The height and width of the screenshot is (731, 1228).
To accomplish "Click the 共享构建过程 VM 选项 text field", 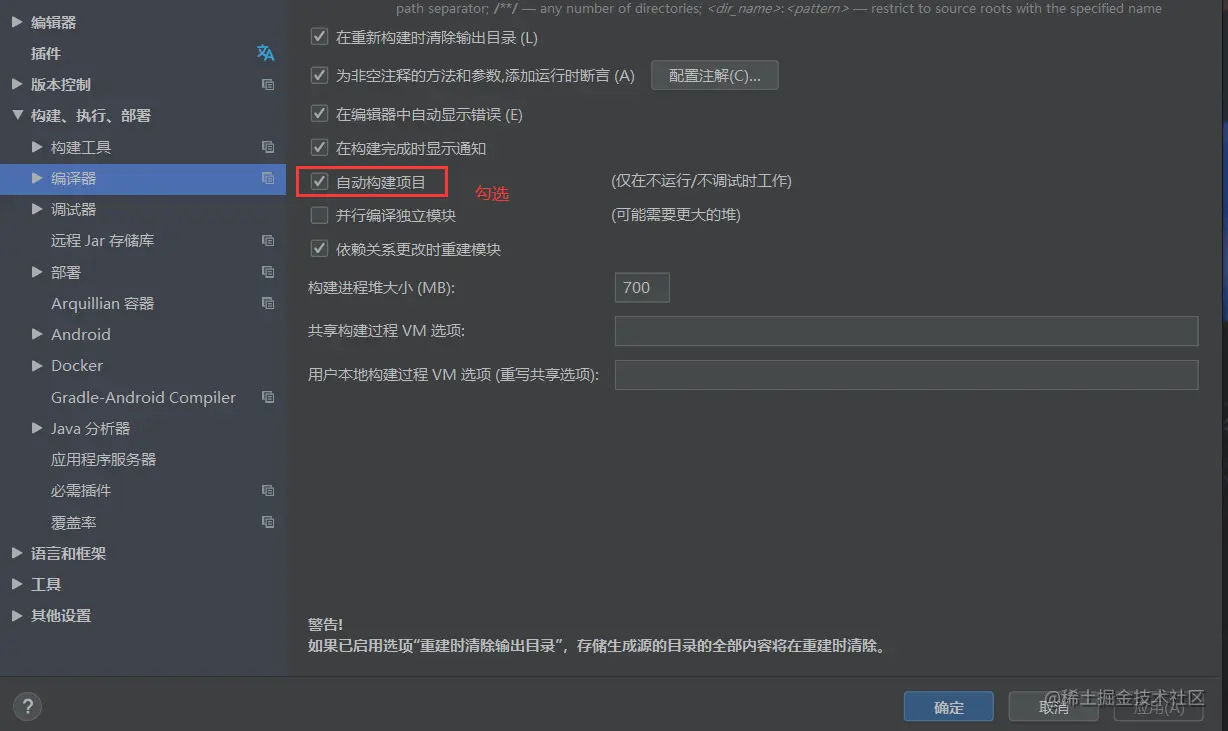I will coord(906,331).
